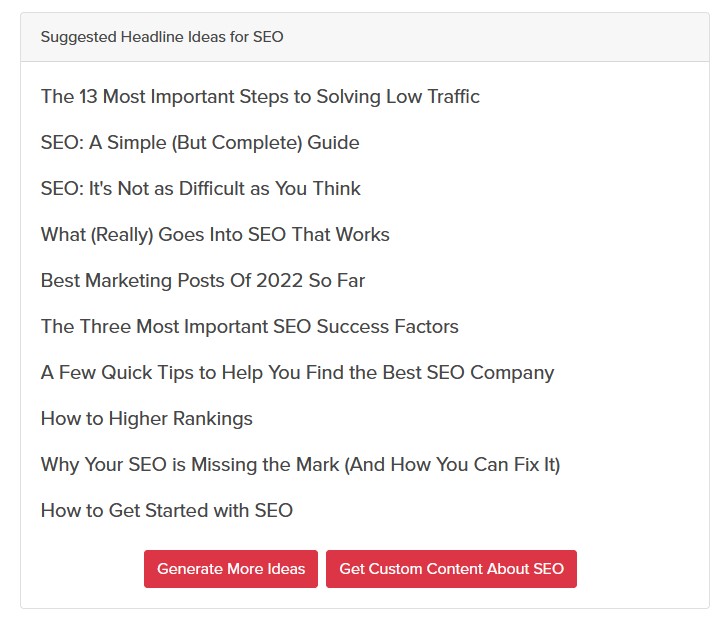
Task: Select the headline about finding the Best SEO Company
Action: click(x=298, y=373)
